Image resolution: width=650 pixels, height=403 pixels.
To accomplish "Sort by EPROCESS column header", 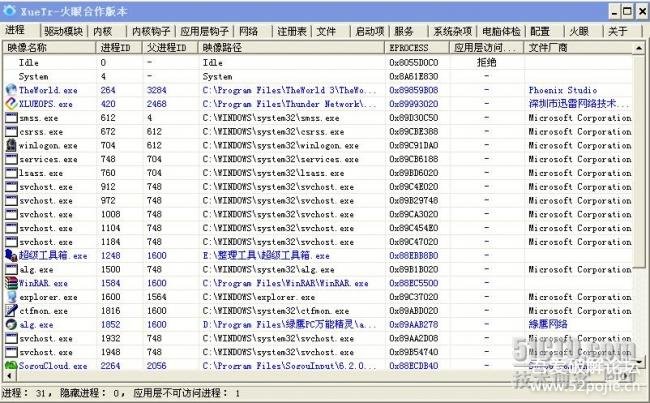I will (417, 48).
